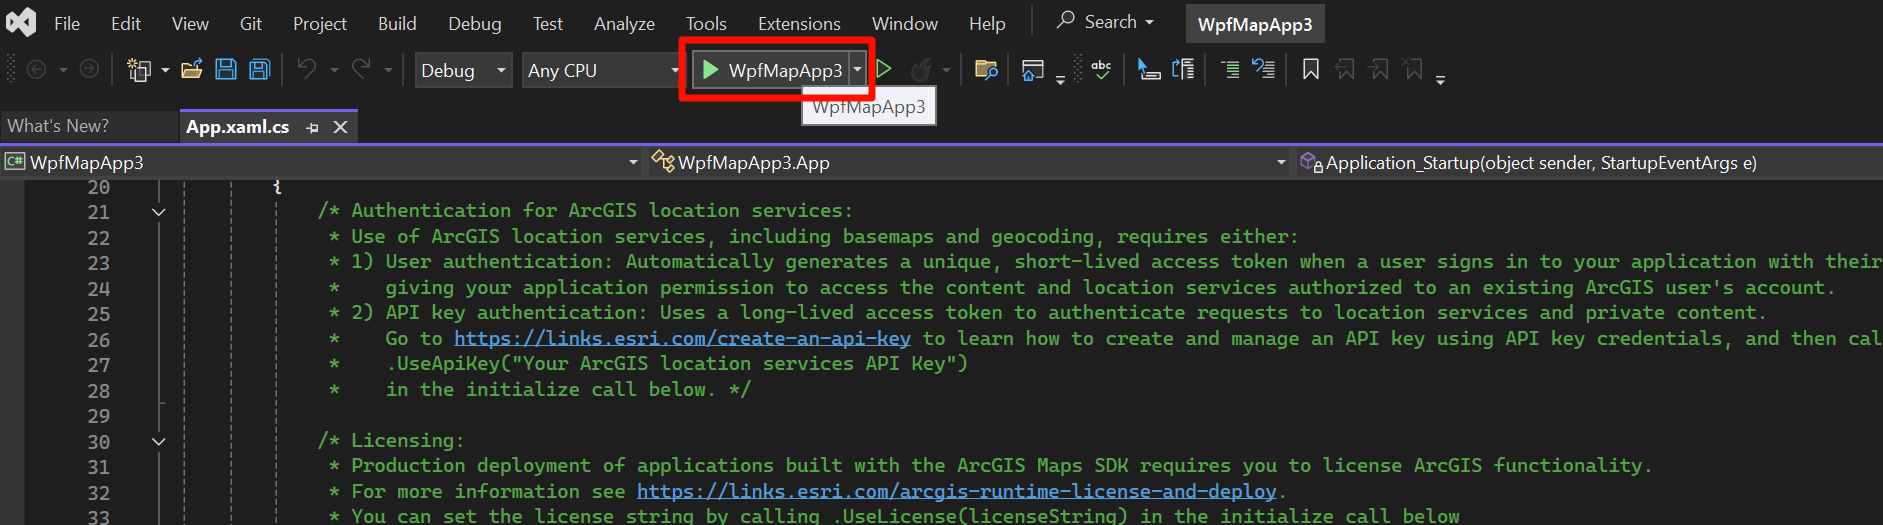1883x525 pixels.
Task: Select the App.xaml.cs tab
Action: (x=238, y=127)
